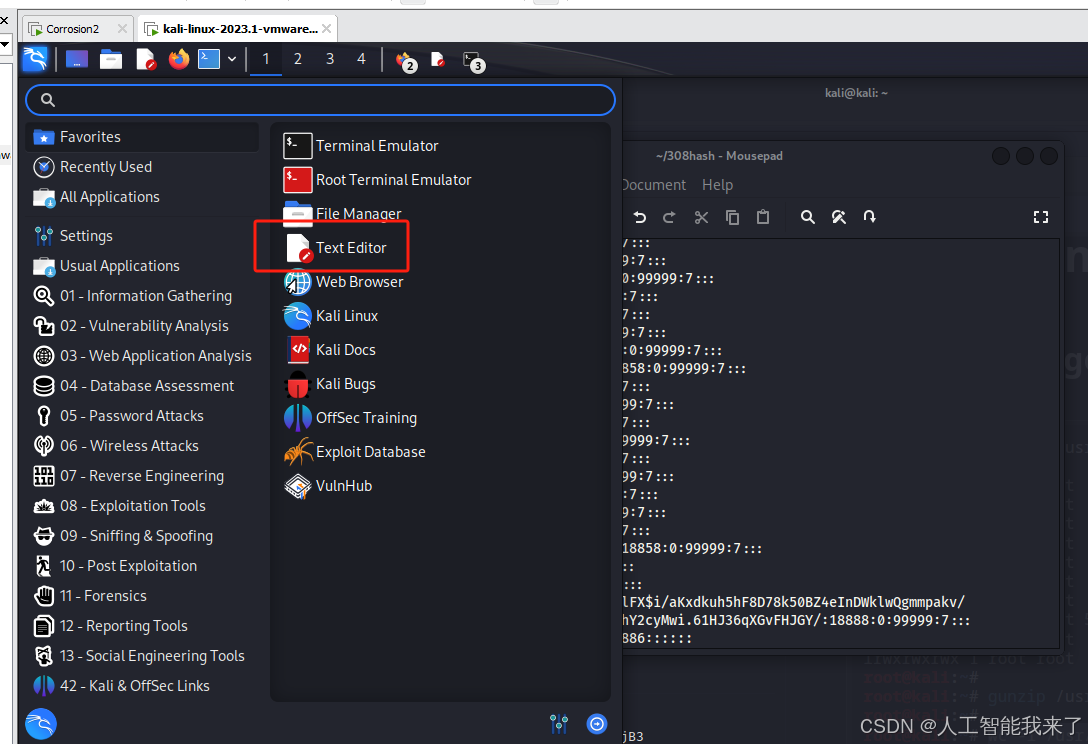Open 08 - Exploitation Tools category
The height and width of the screenshot is (744, 1088).
142,506
